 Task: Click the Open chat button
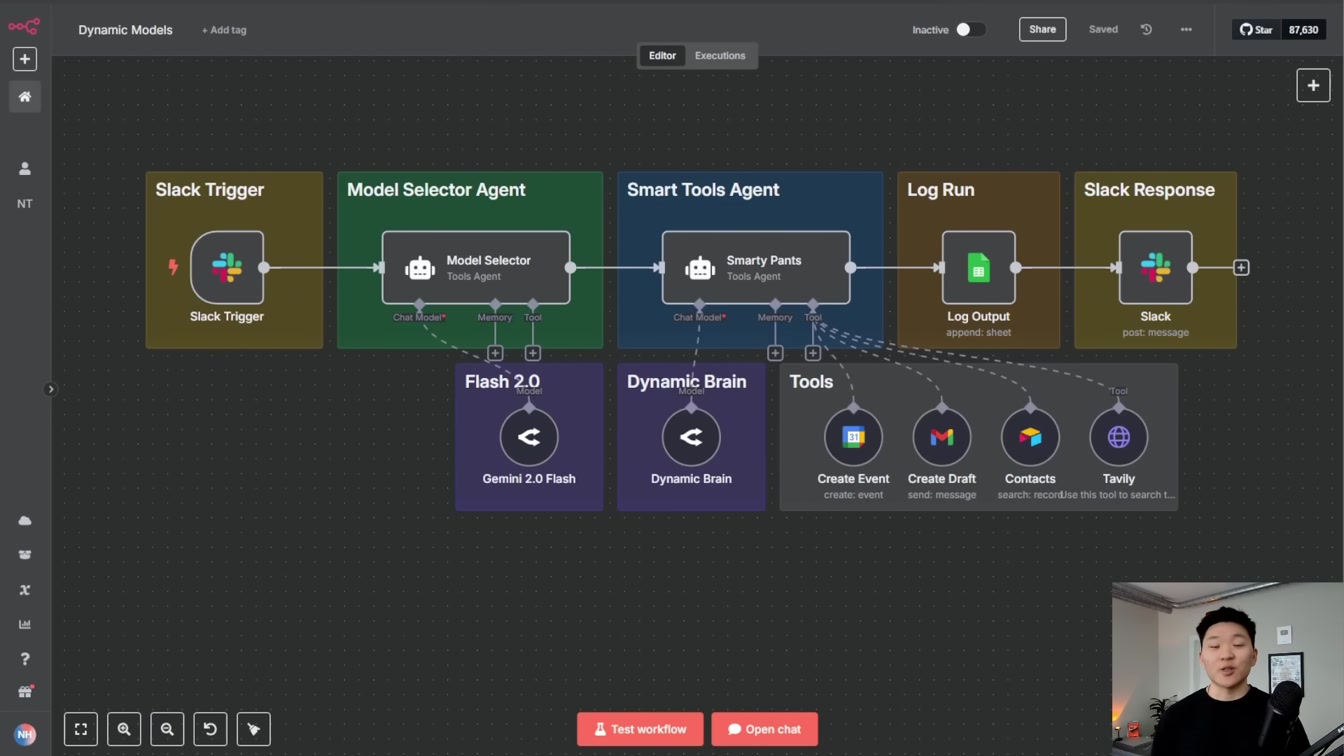pos(765,729)
